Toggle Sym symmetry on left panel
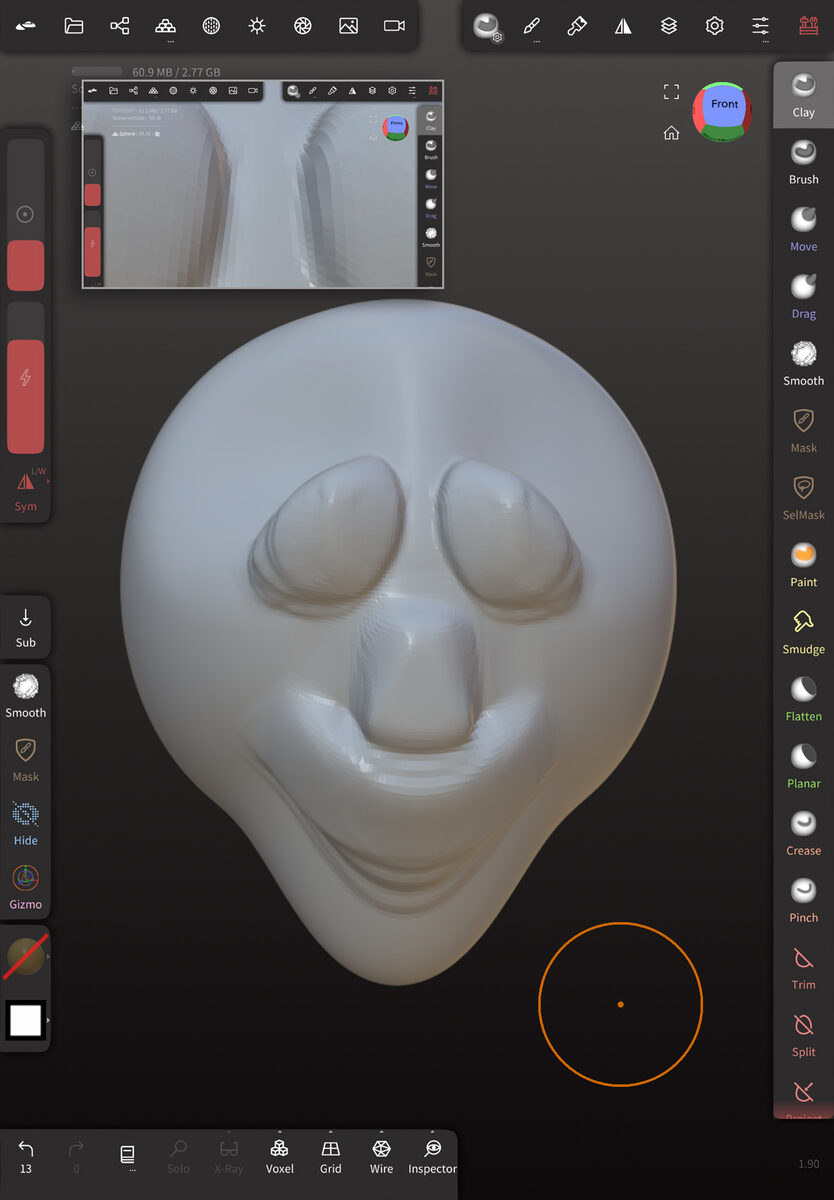This screenshot has width=834, height=1200. click(x=25, y=490)
